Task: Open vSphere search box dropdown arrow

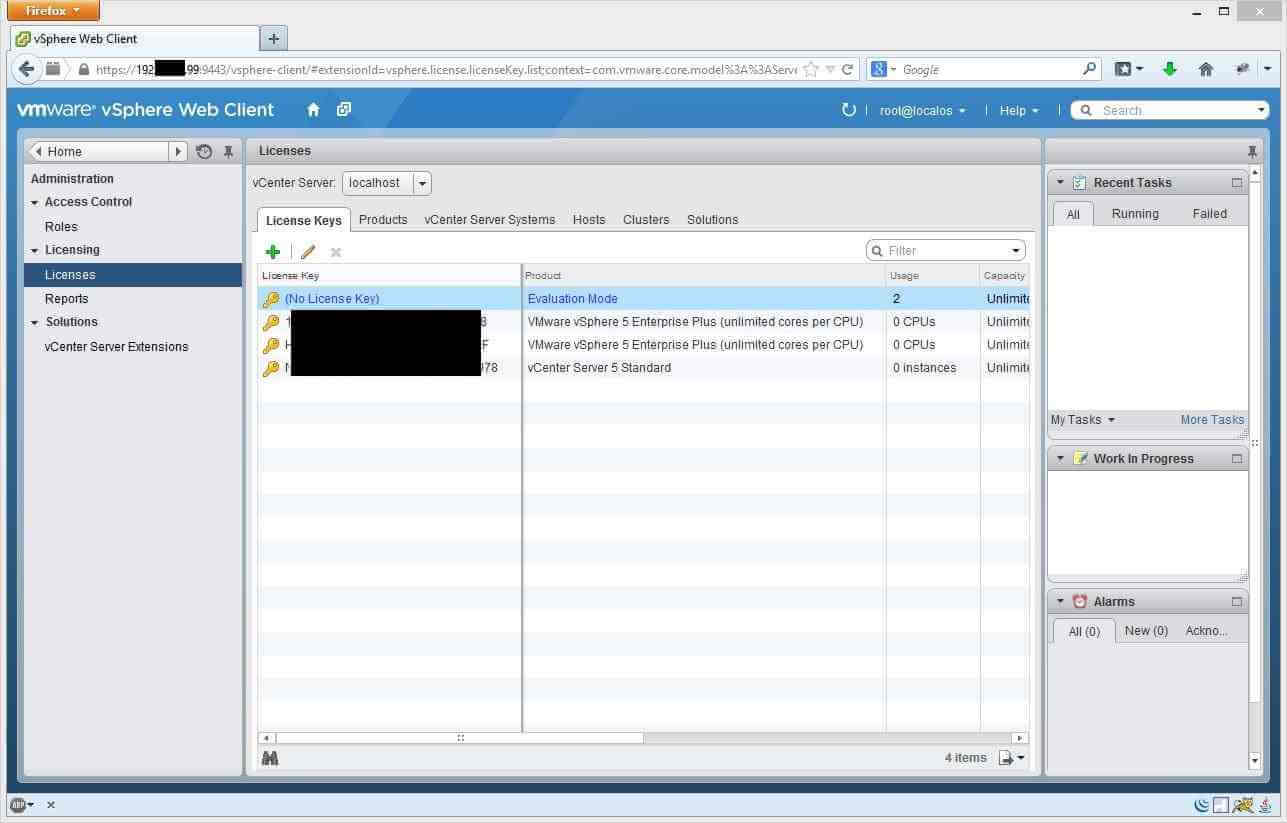Action: click(x=1260, y=111)
